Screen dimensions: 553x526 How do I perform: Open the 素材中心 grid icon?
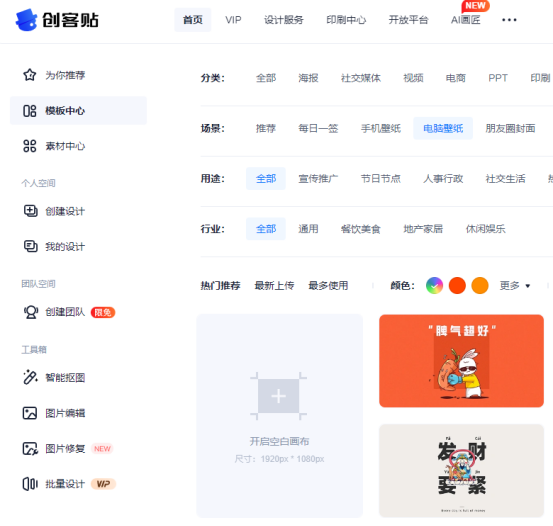(x=30, y=146)
